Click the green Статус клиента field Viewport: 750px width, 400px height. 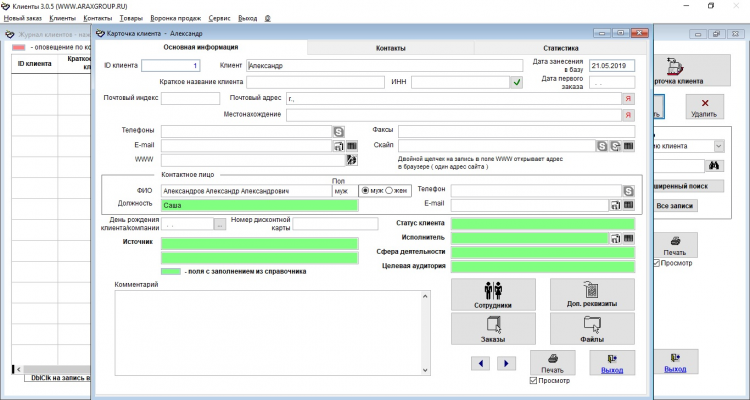click(542, 224)
